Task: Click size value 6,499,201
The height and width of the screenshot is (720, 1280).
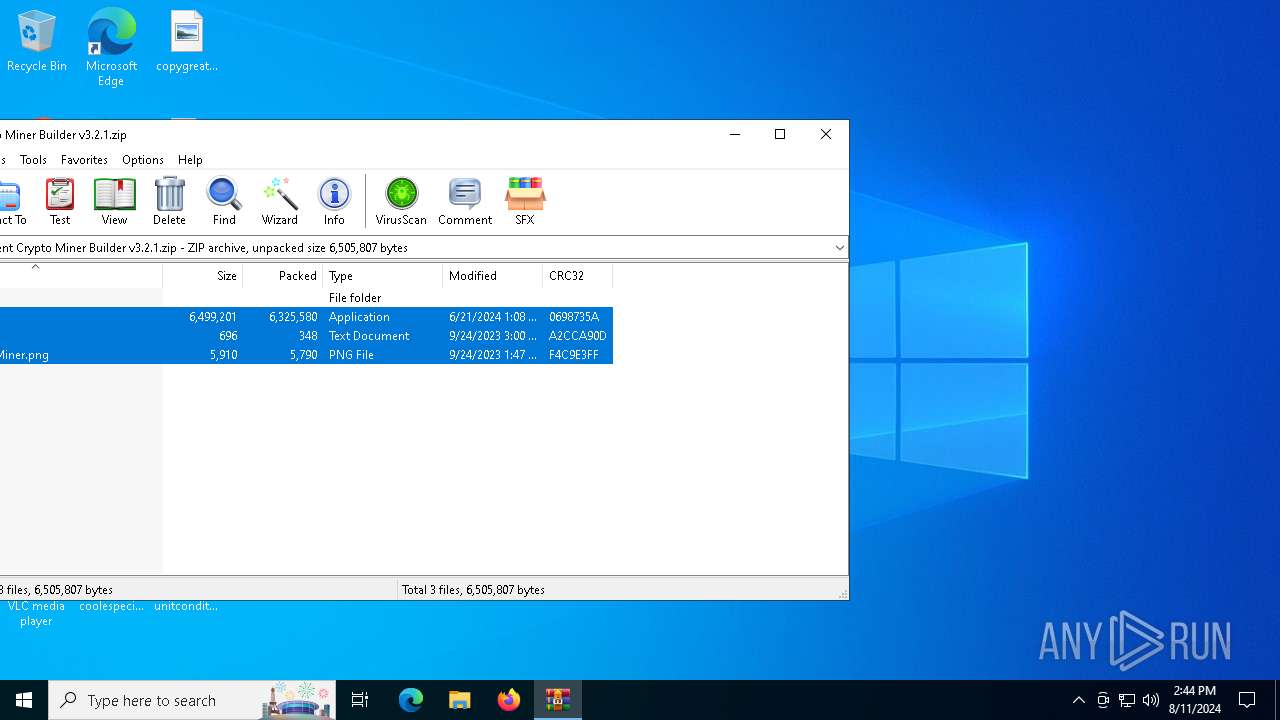Action: [213, 317]
